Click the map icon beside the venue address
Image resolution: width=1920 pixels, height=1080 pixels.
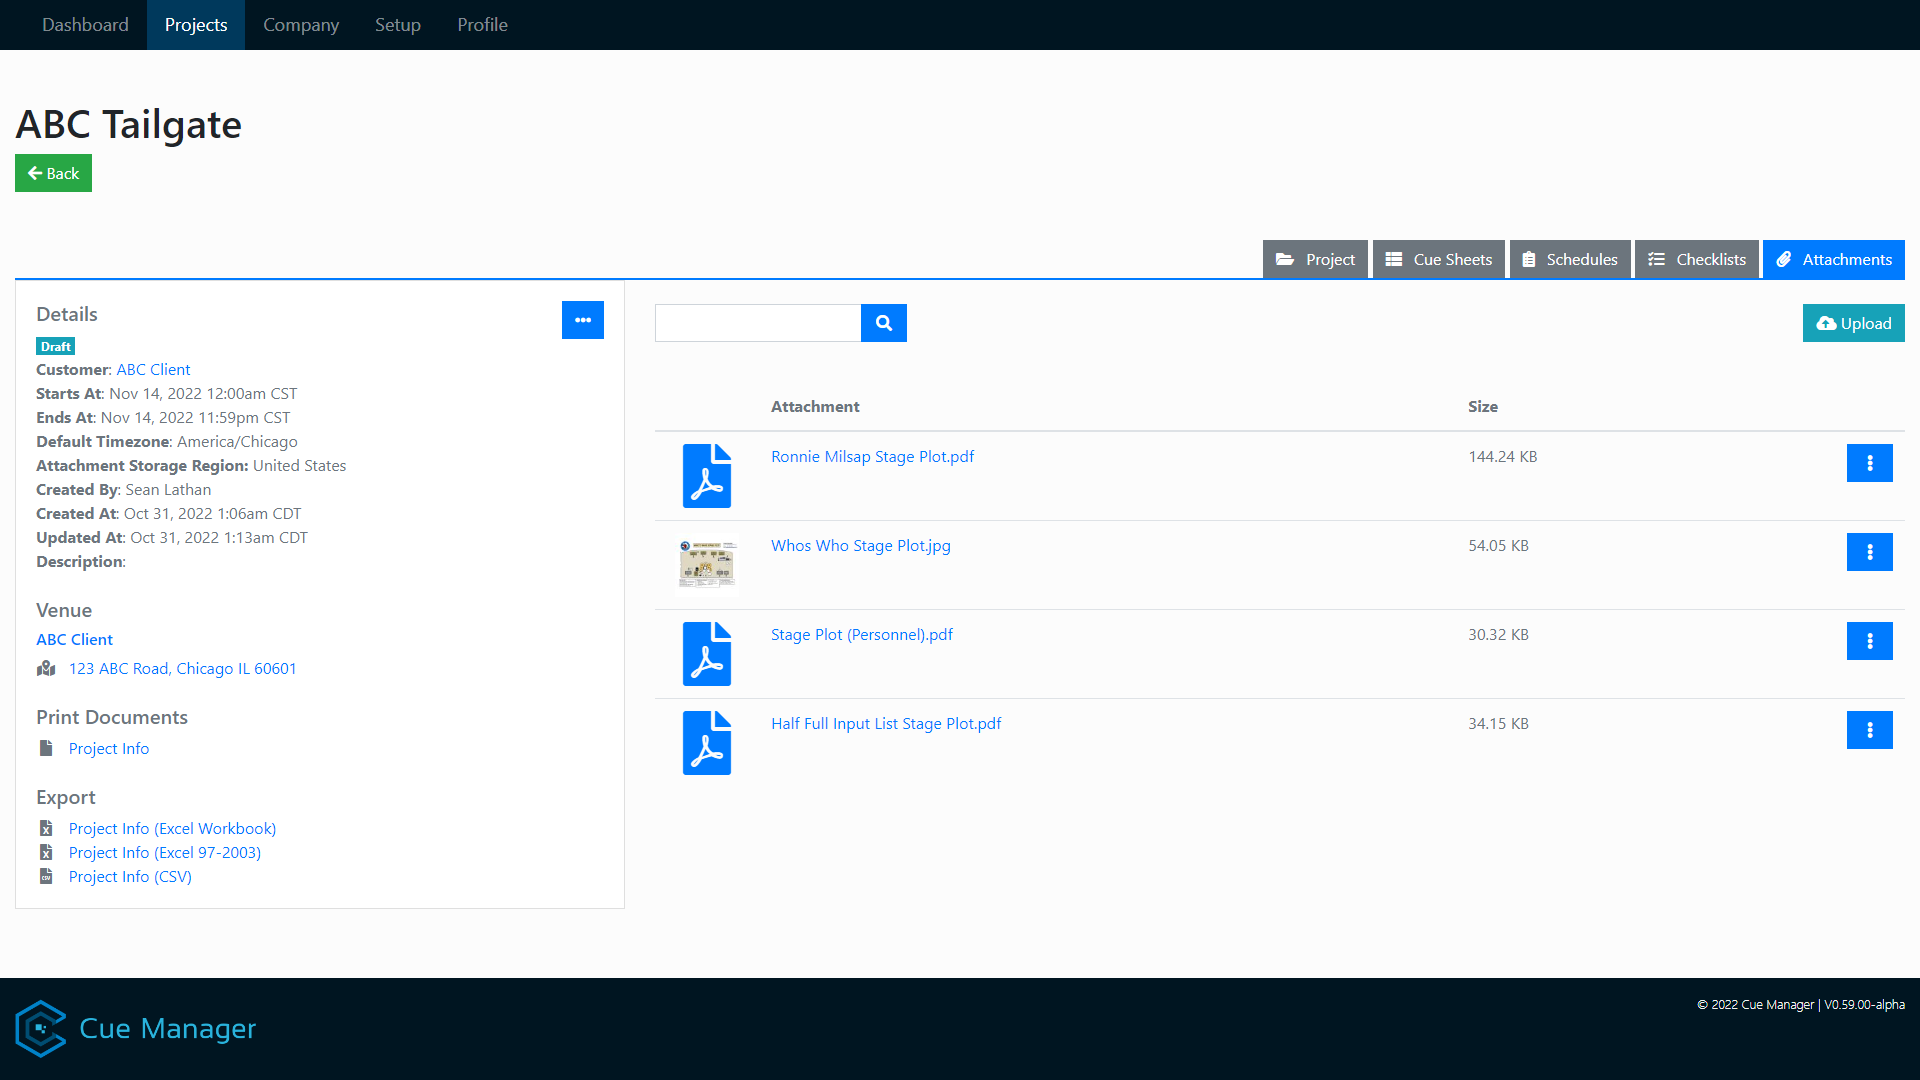pyautogui.click(x=46, y=668)
